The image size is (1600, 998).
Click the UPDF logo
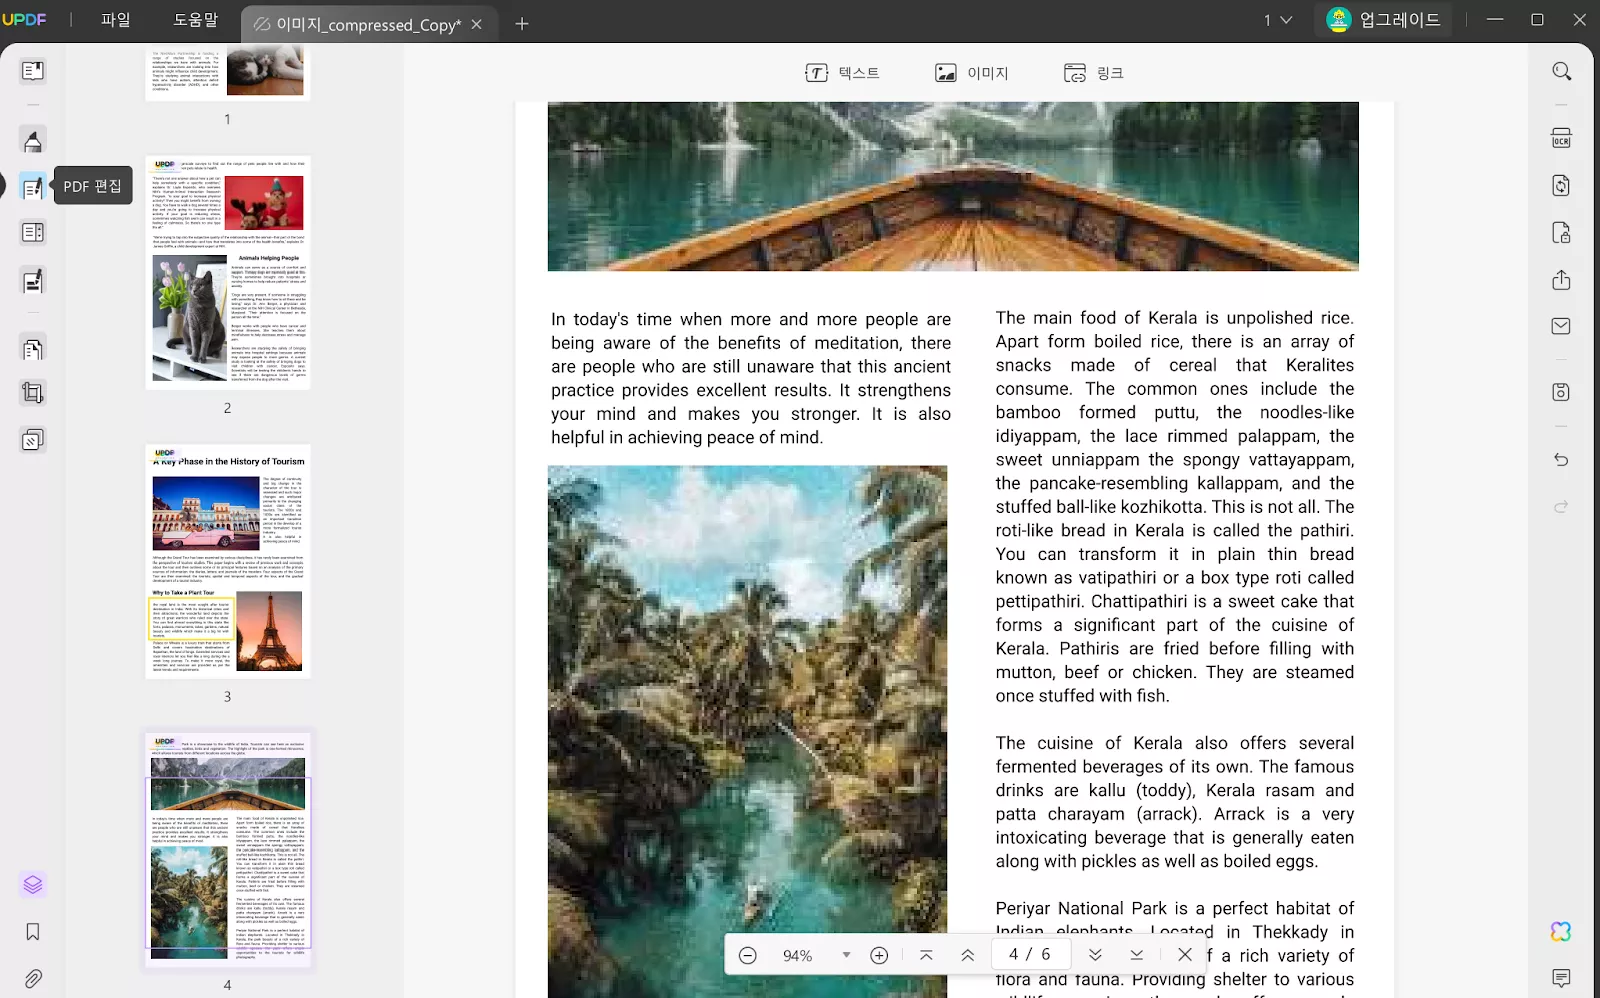(24, 20)
